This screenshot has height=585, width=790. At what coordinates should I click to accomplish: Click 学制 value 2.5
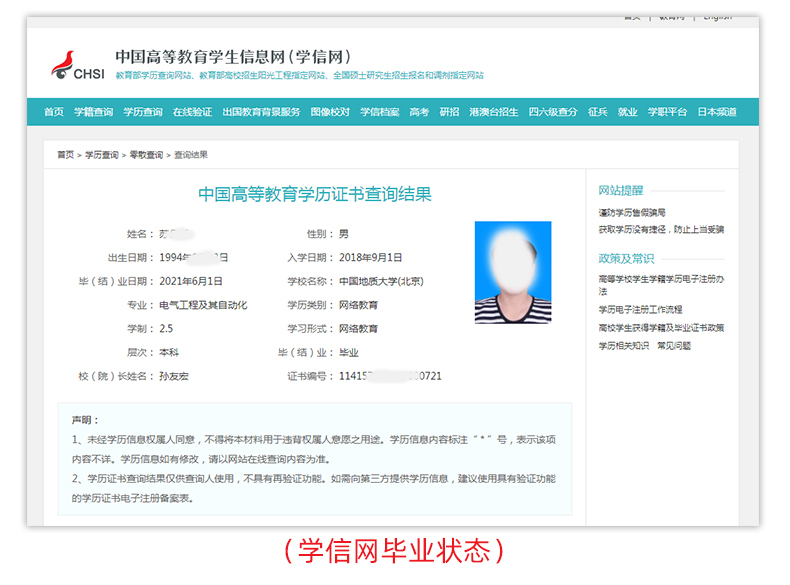166,329
